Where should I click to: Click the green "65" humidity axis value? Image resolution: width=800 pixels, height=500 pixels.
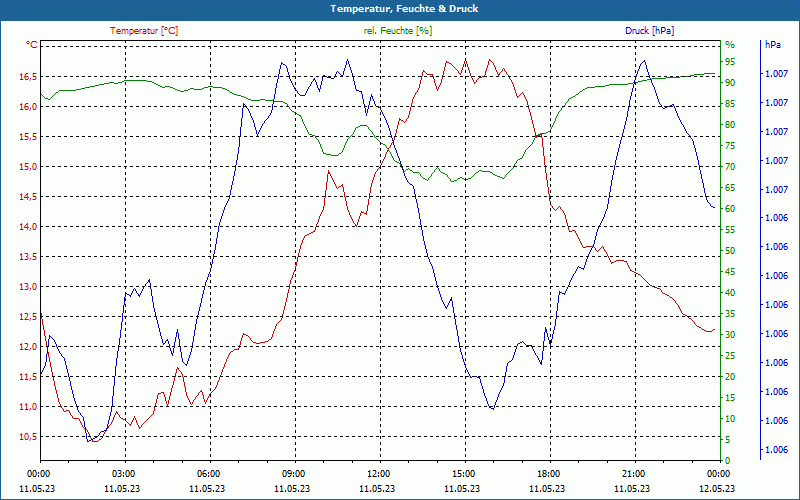[x=730, y=188]
